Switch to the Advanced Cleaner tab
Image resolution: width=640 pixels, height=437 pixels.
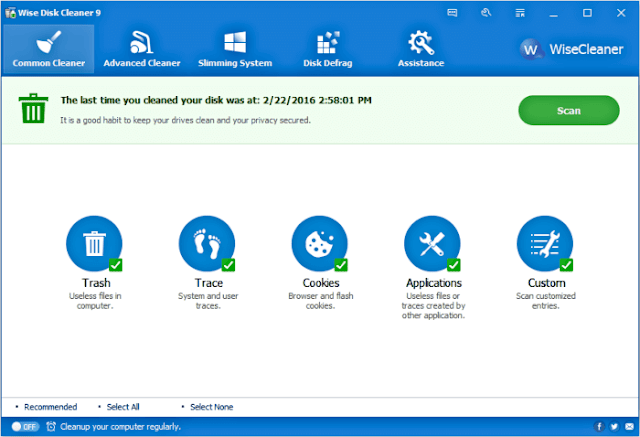pyautogui.click(x=142, y=49)
